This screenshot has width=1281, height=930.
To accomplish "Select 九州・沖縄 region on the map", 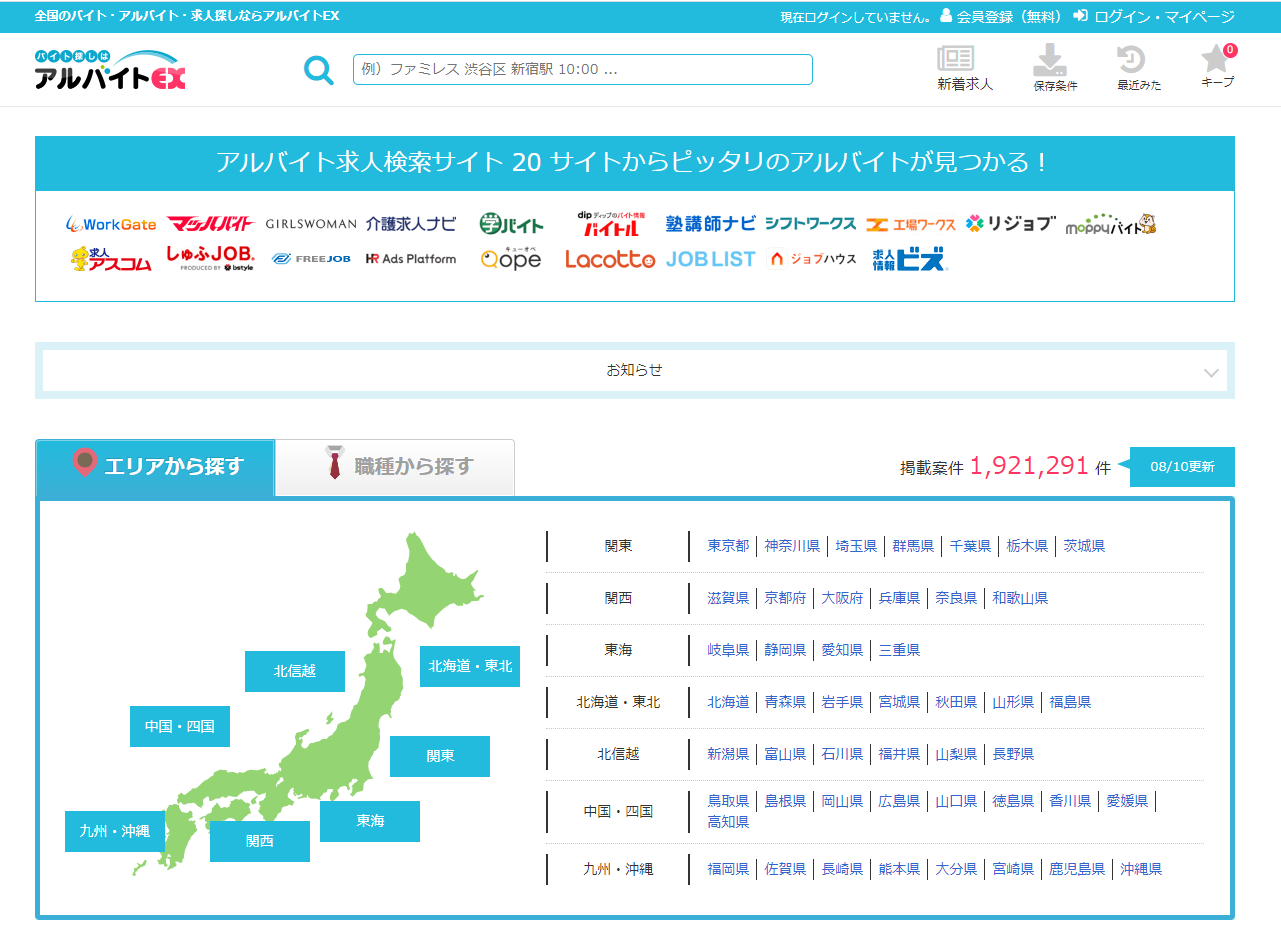I will click(x=115, y=831).
